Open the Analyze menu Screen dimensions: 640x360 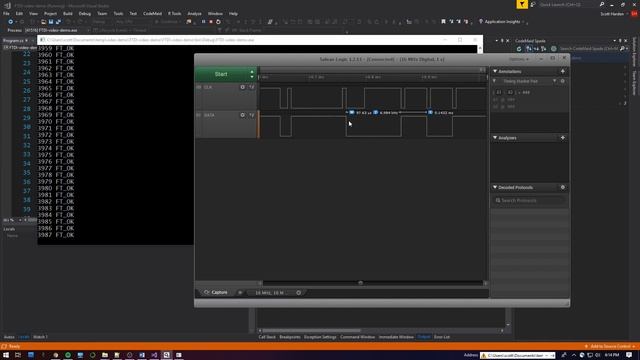[194, 14]
